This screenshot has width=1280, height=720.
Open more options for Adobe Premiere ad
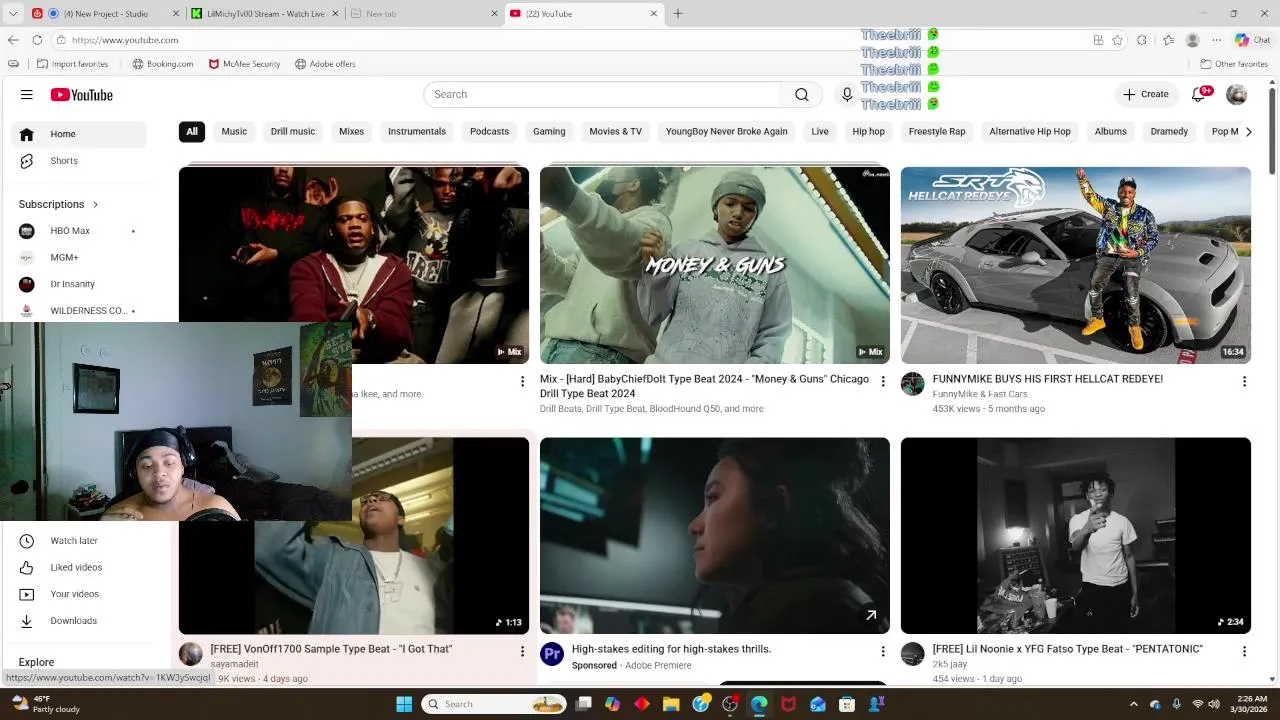(x=883, y=651)
